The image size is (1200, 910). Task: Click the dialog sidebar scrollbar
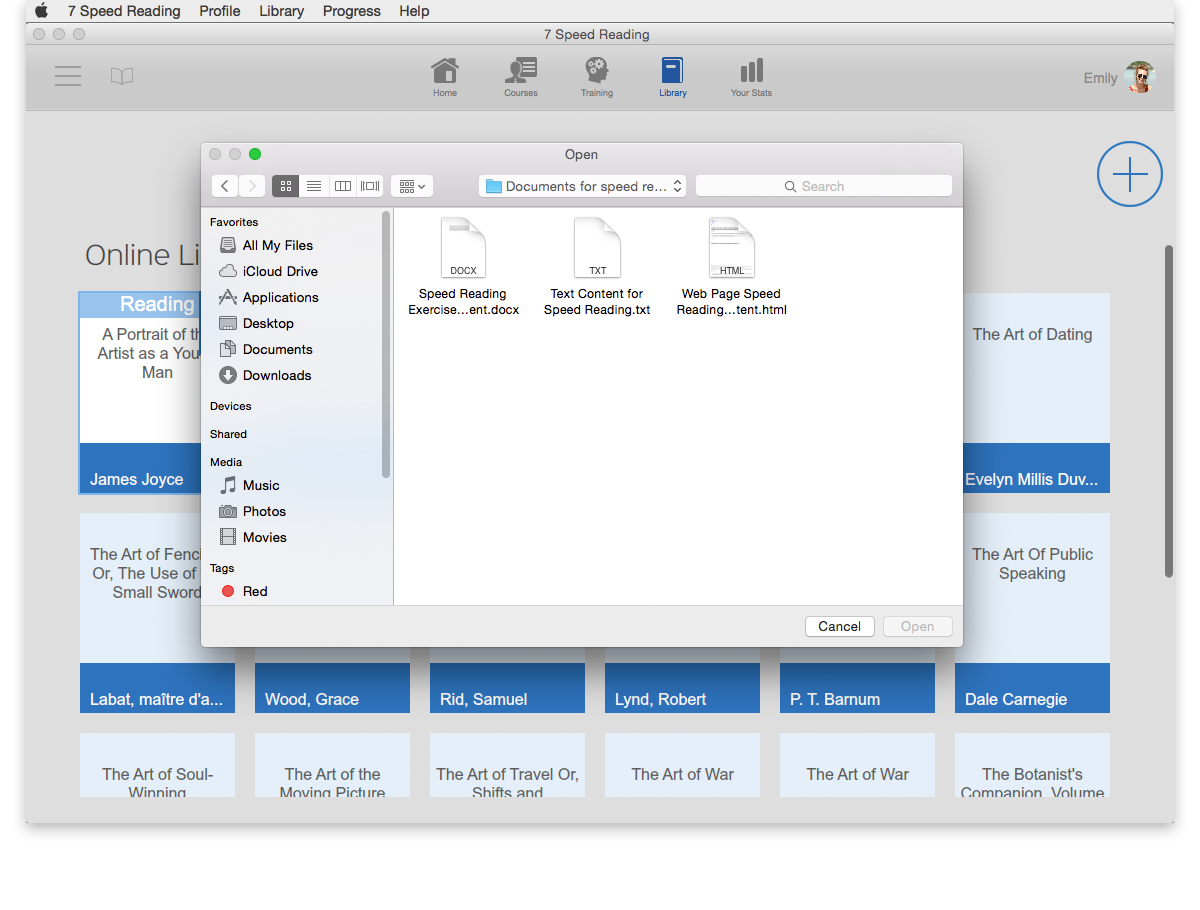(386, 344)
